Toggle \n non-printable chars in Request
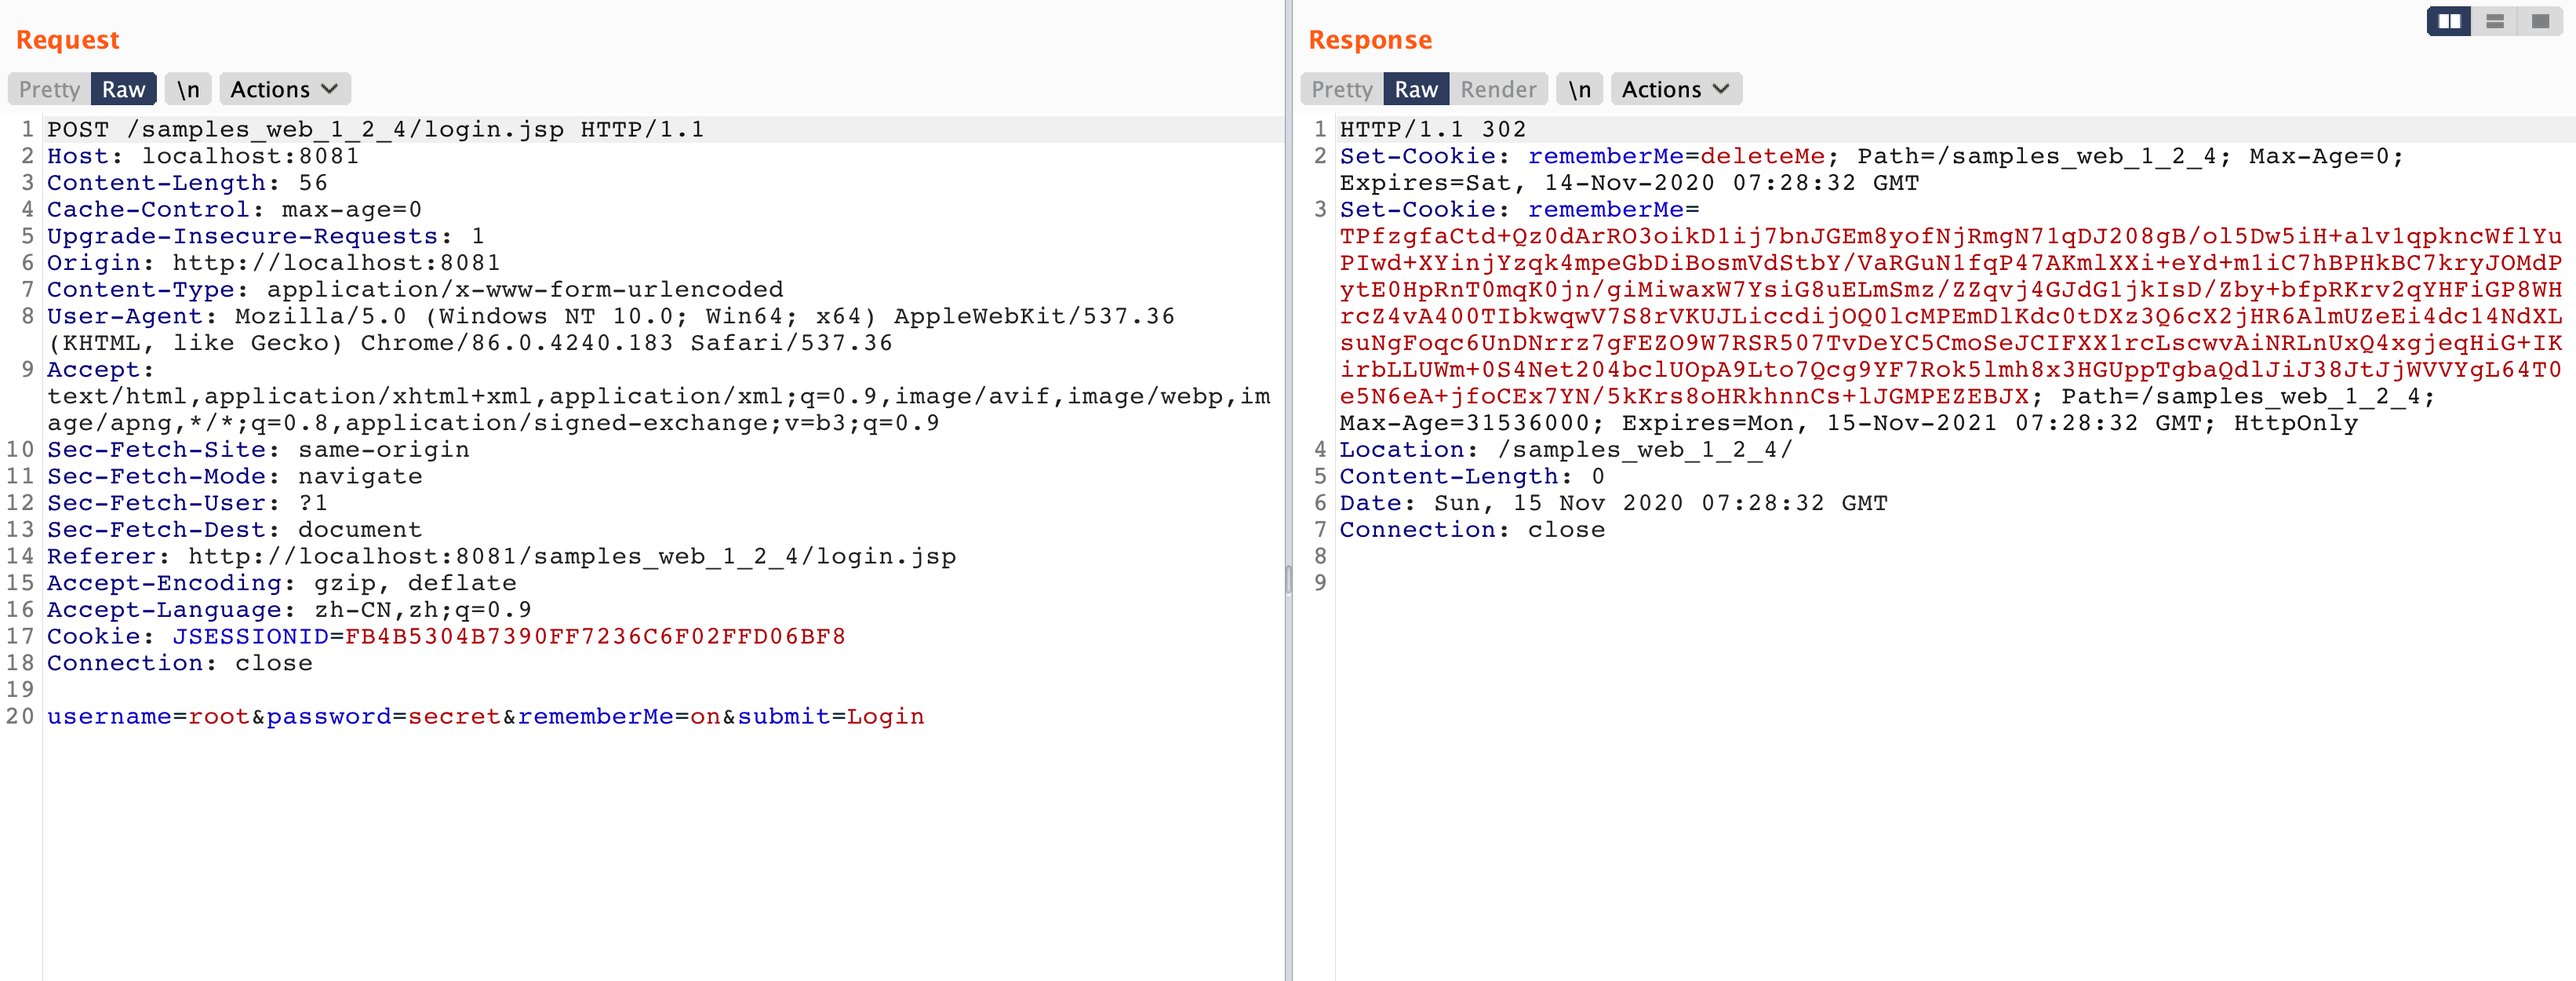Viewport: 2576px width, 981px height. click(x=188, y=89)
